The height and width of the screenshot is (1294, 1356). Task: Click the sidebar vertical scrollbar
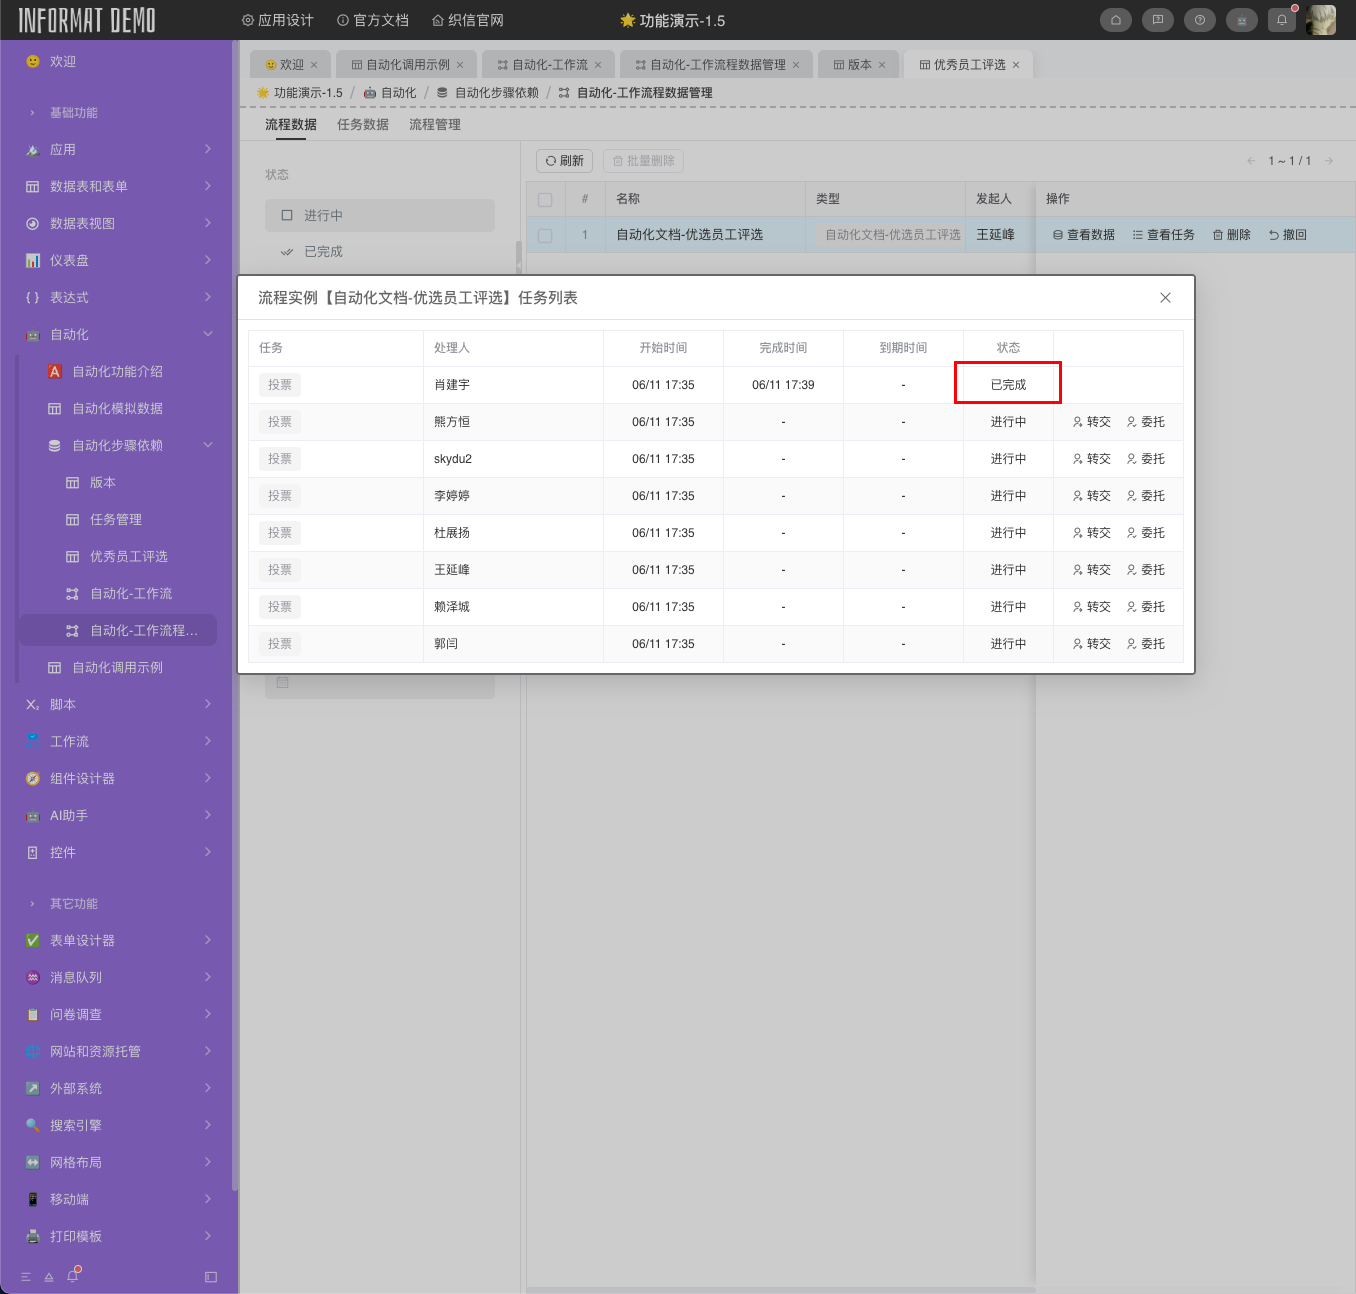[x=235, y=600]
